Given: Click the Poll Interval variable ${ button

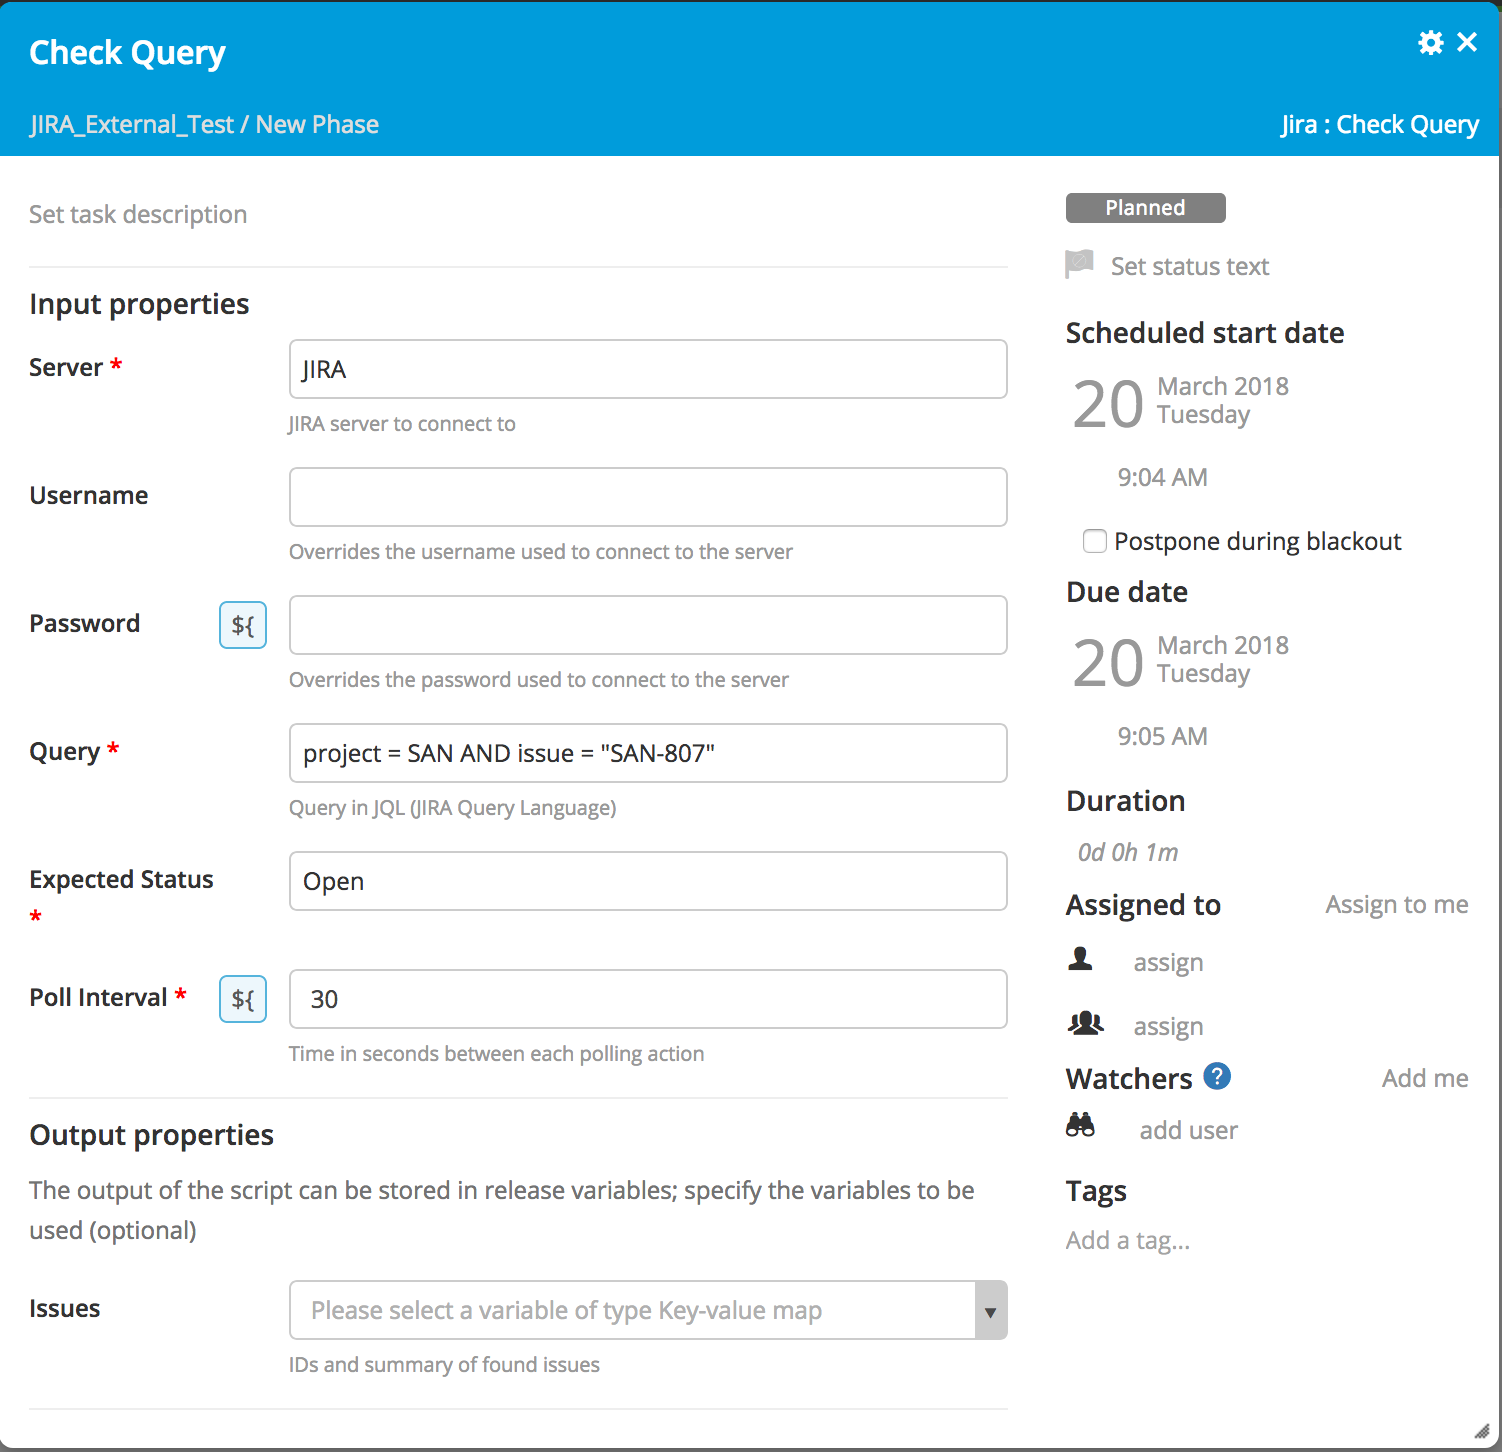Looking at the screenshot, I should (x=243, y=998).
